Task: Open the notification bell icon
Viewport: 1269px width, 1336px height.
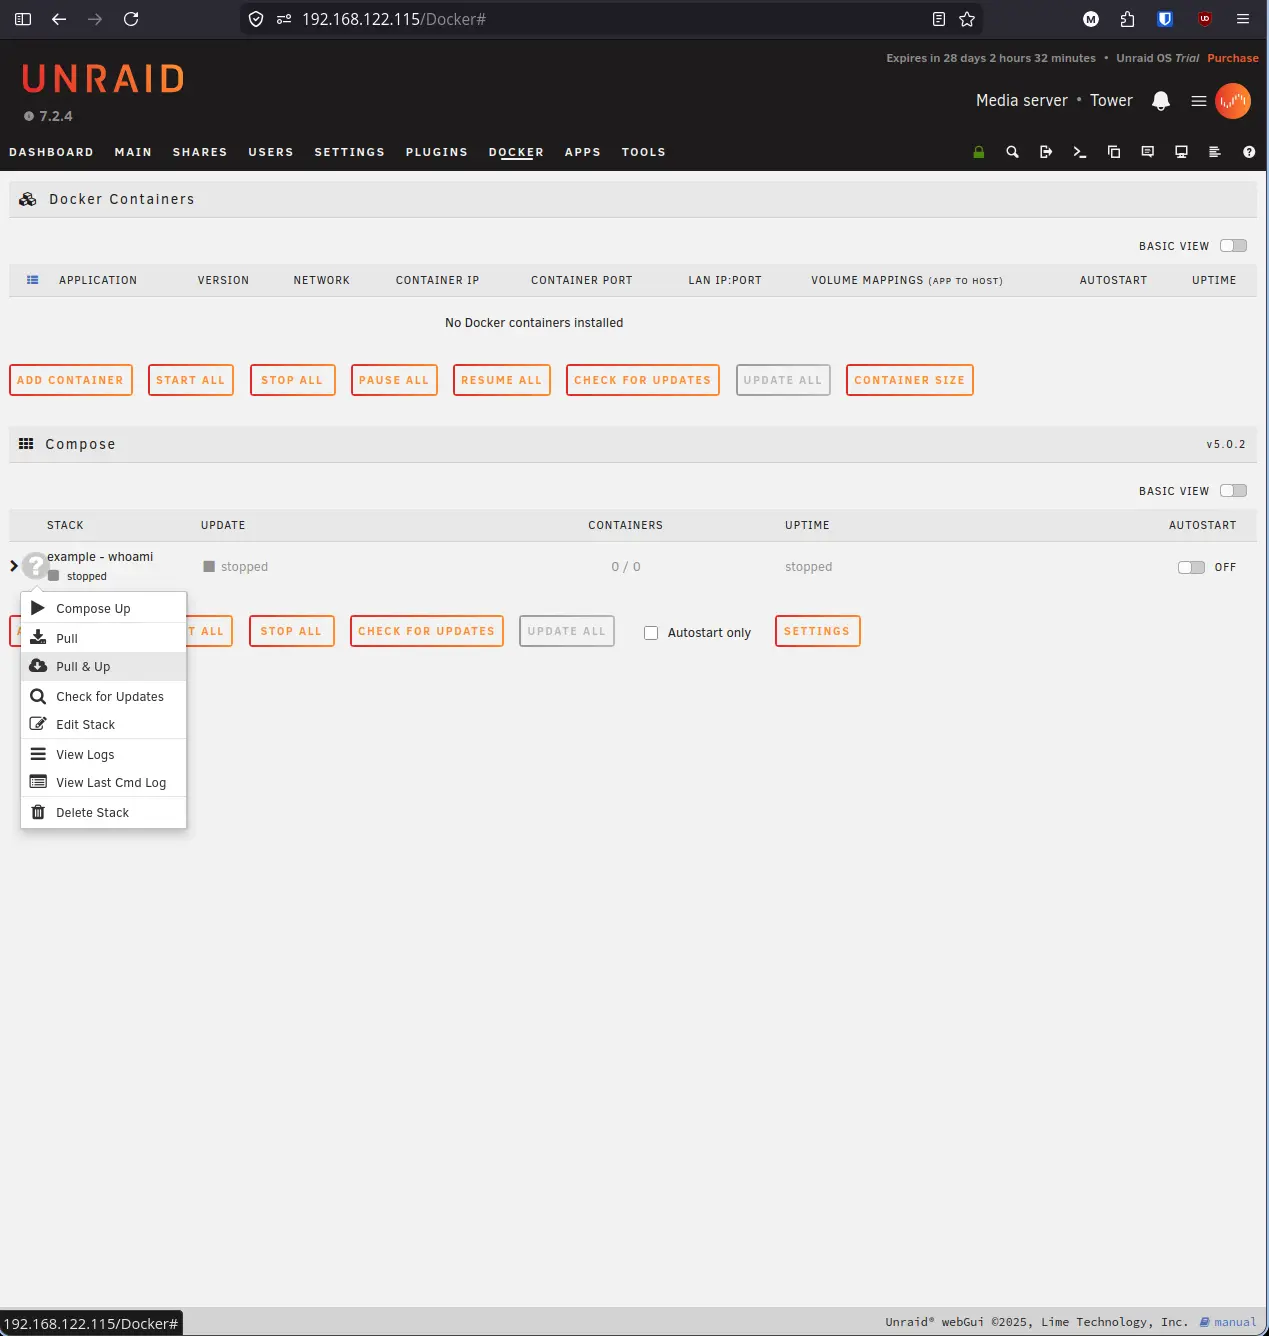Action: pos(1161,101)
